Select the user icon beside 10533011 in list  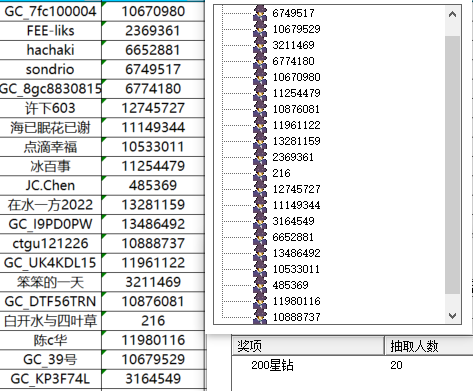pos(260,269)
